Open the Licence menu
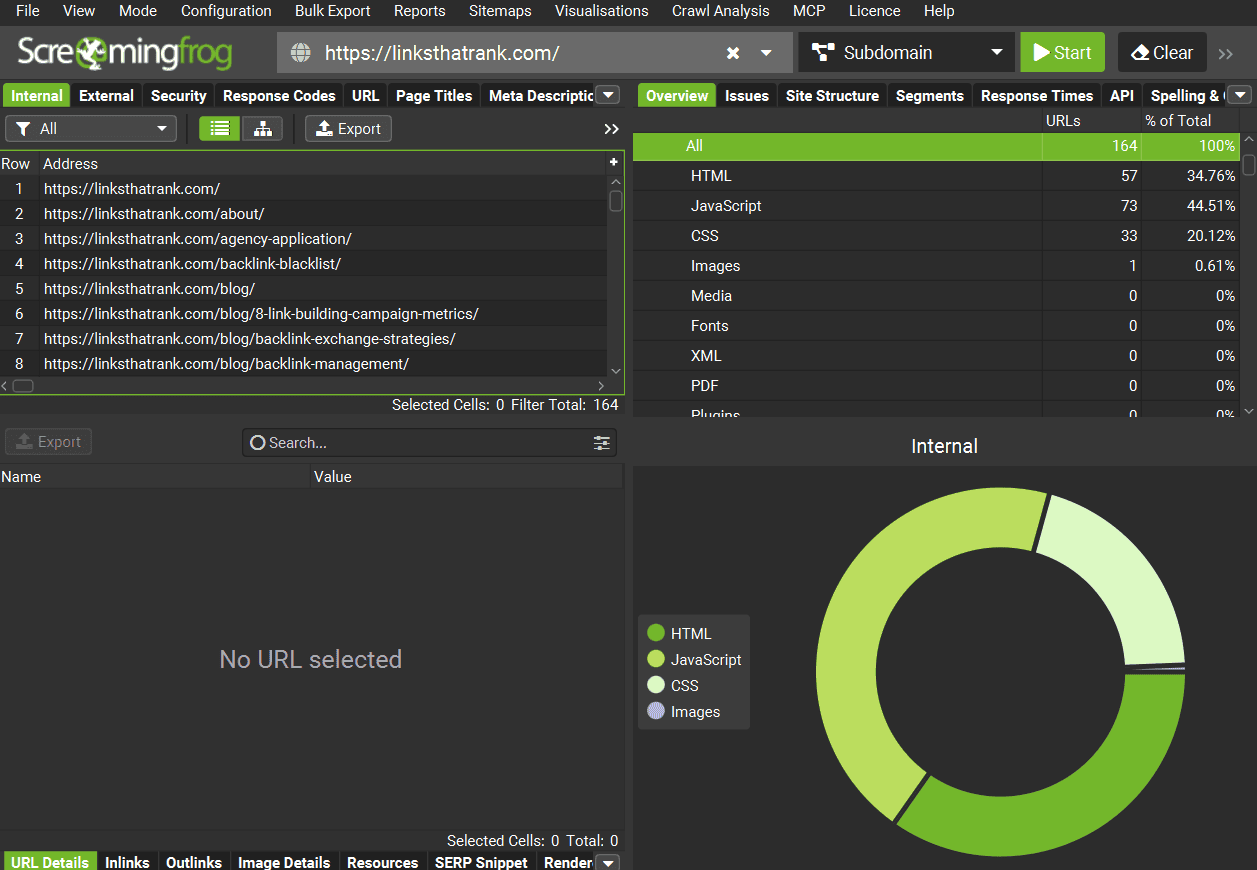Image resolution: width=1257 pixels, height=870 pixels. pos(875,11)
